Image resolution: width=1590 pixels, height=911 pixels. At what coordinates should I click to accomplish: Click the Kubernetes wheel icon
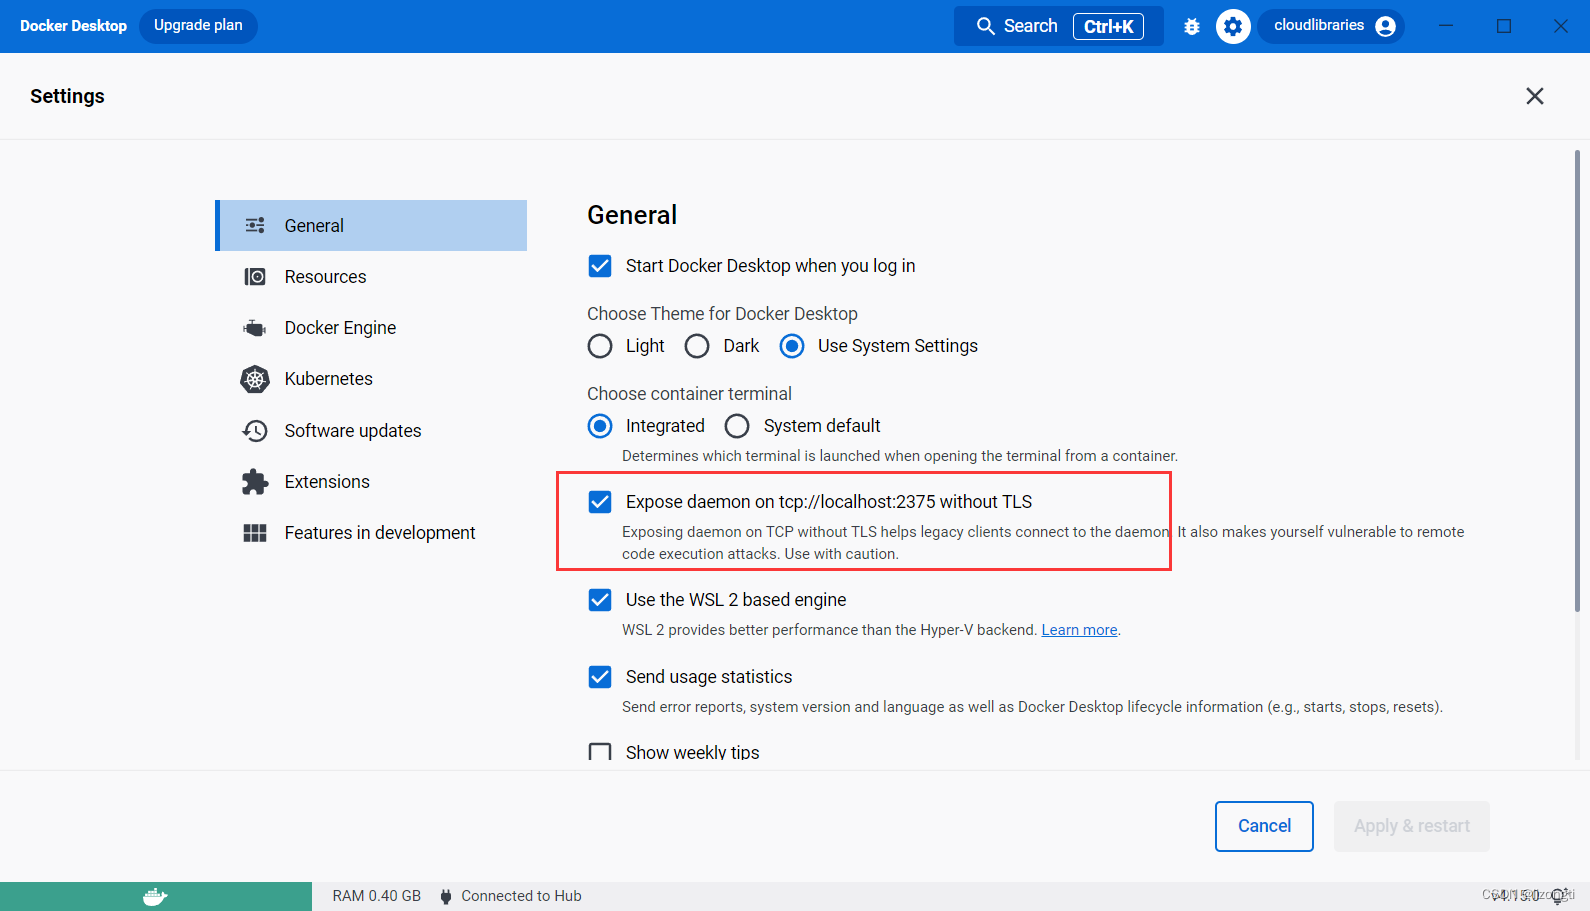point(255,379)
